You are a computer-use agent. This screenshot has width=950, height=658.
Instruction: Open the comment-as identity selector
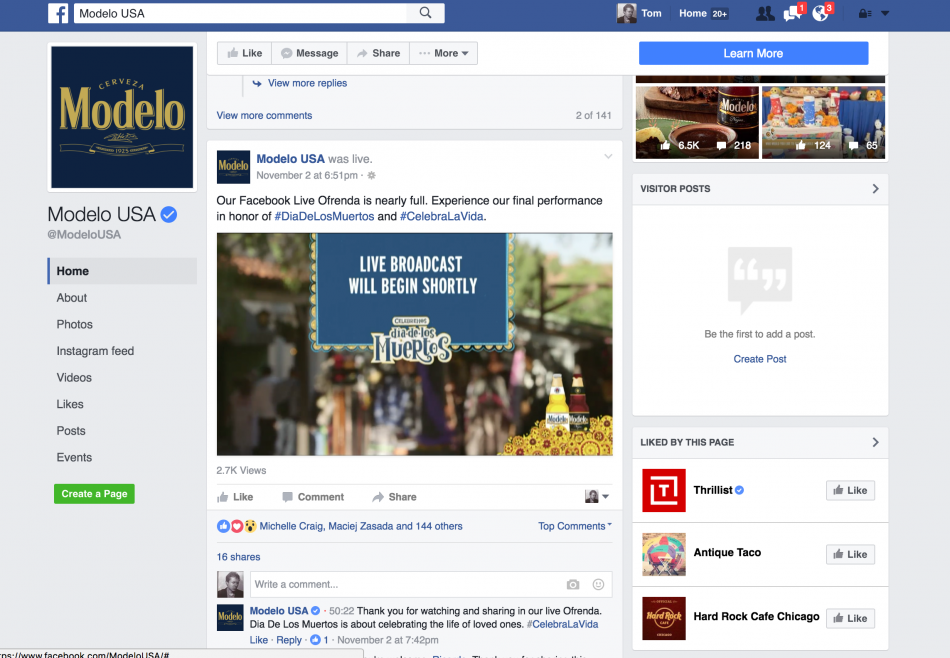pyautogui.click(x=597, y=497)
